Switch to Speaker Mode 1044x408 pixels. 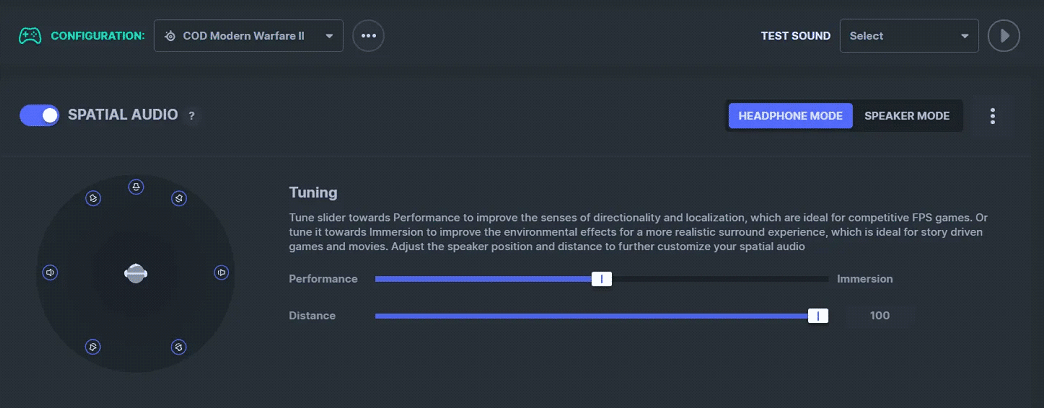point(907,116)
